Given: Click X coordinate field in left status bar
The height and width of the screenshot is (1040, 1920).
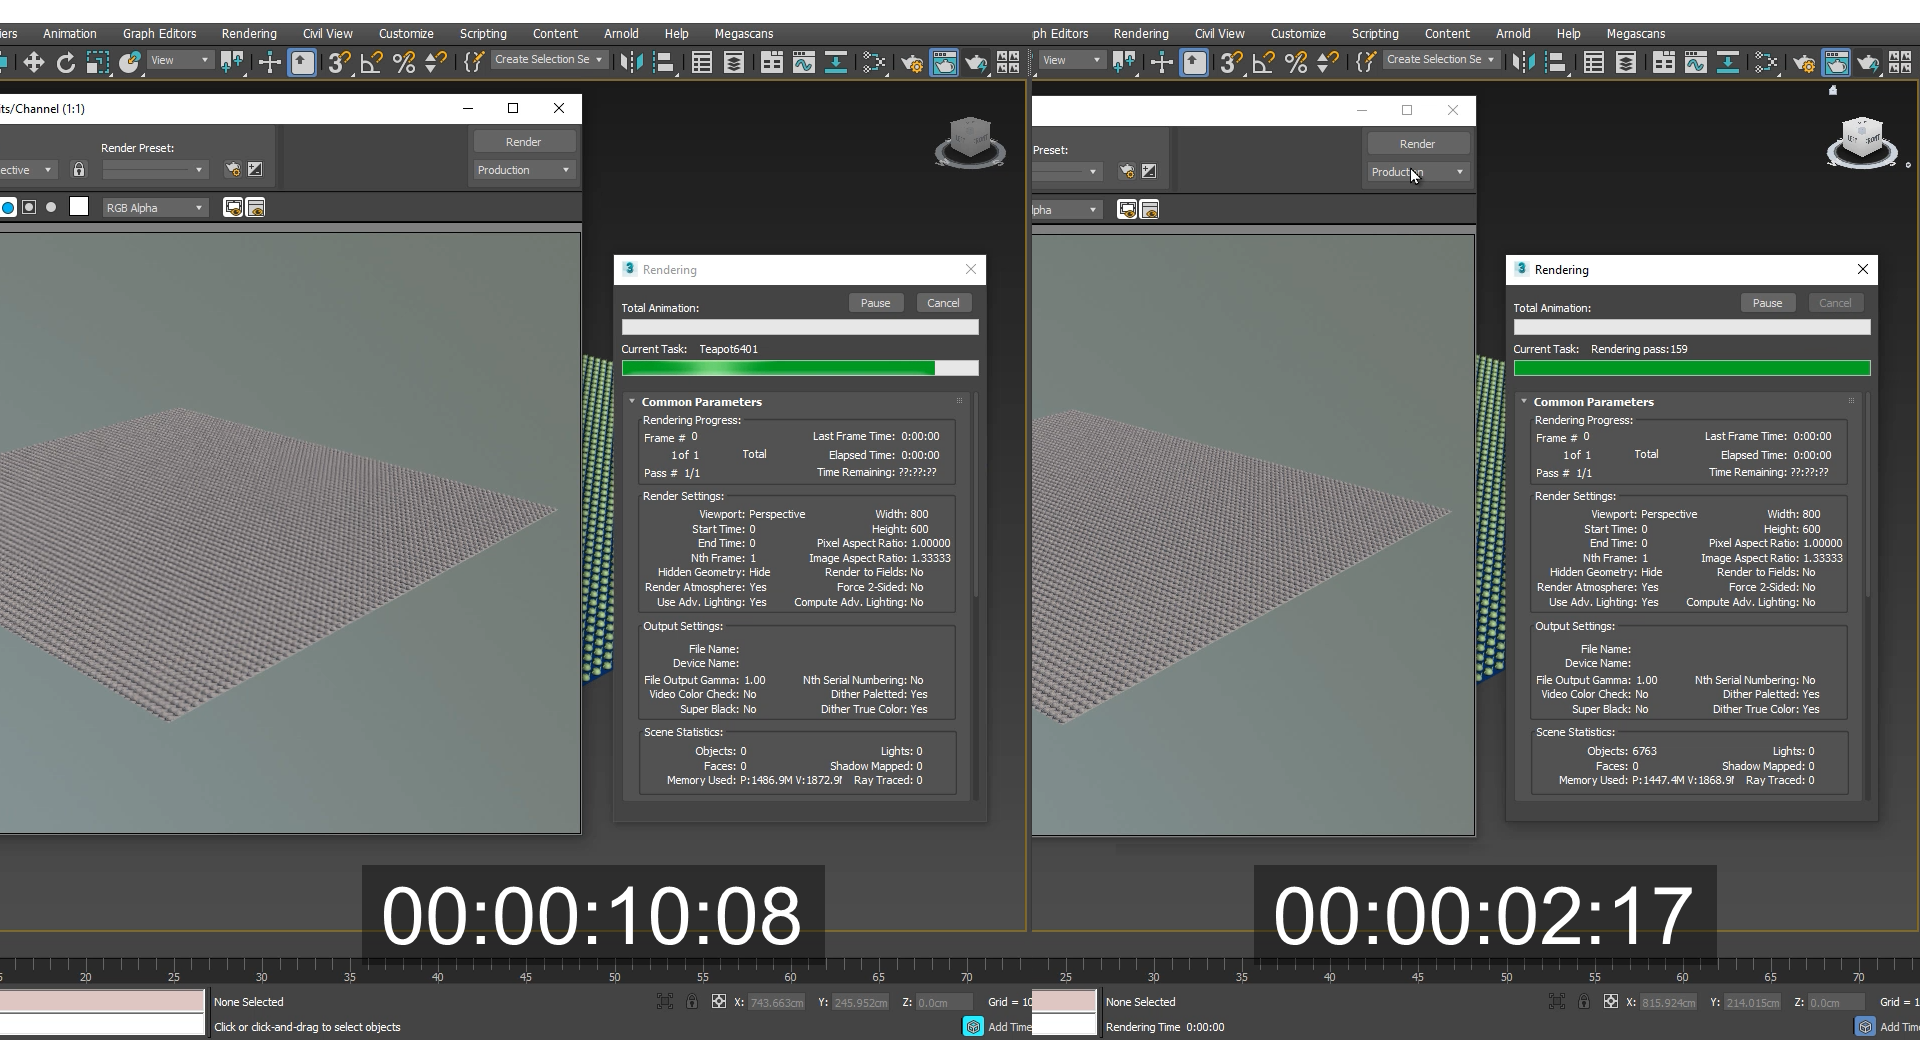Looking at the screenshot, I should coord(776,1002).
